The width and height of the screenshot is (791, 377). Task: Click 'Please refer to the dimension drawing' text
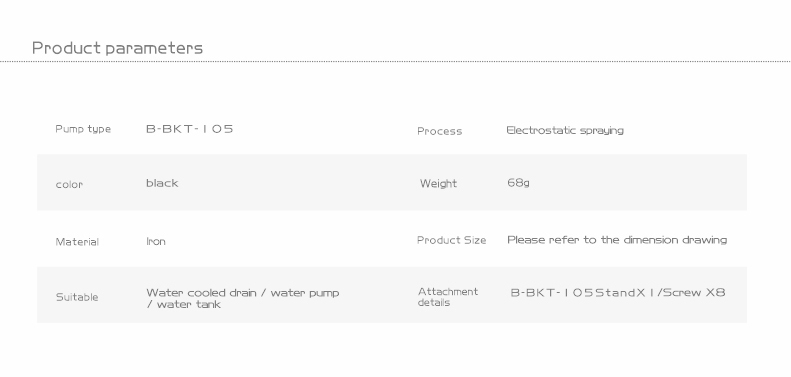click(x=617, y=240)
